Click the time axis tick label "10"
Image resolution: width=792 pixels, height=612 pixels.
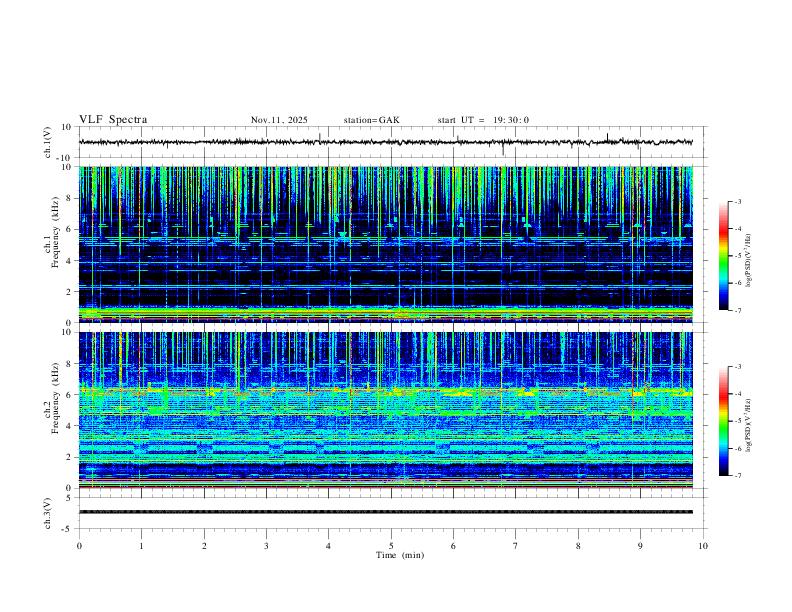703,546
